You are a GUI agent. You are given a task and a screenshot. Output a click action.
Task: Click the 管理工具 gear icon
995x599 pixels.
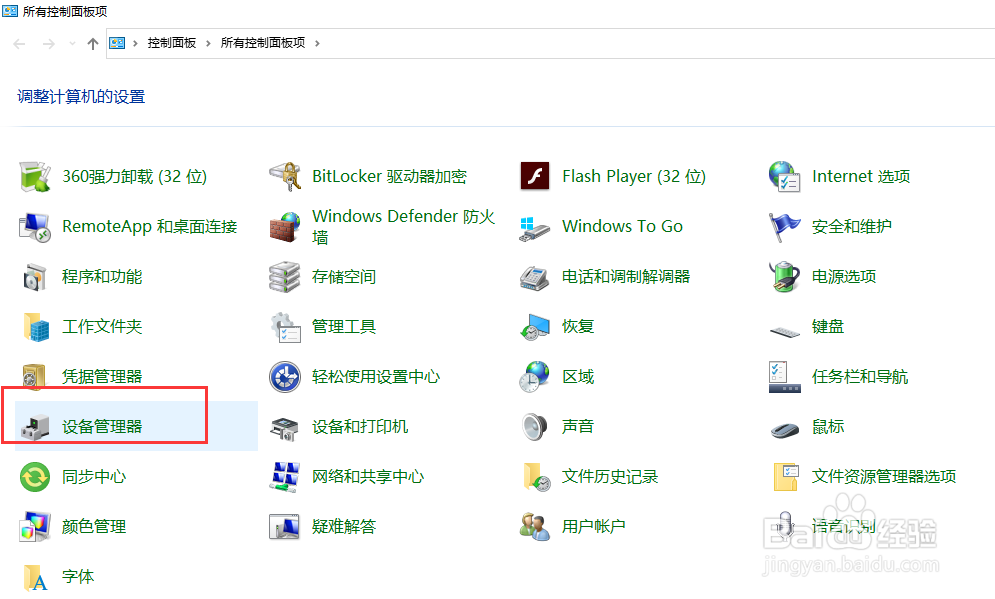pos(285,327)
